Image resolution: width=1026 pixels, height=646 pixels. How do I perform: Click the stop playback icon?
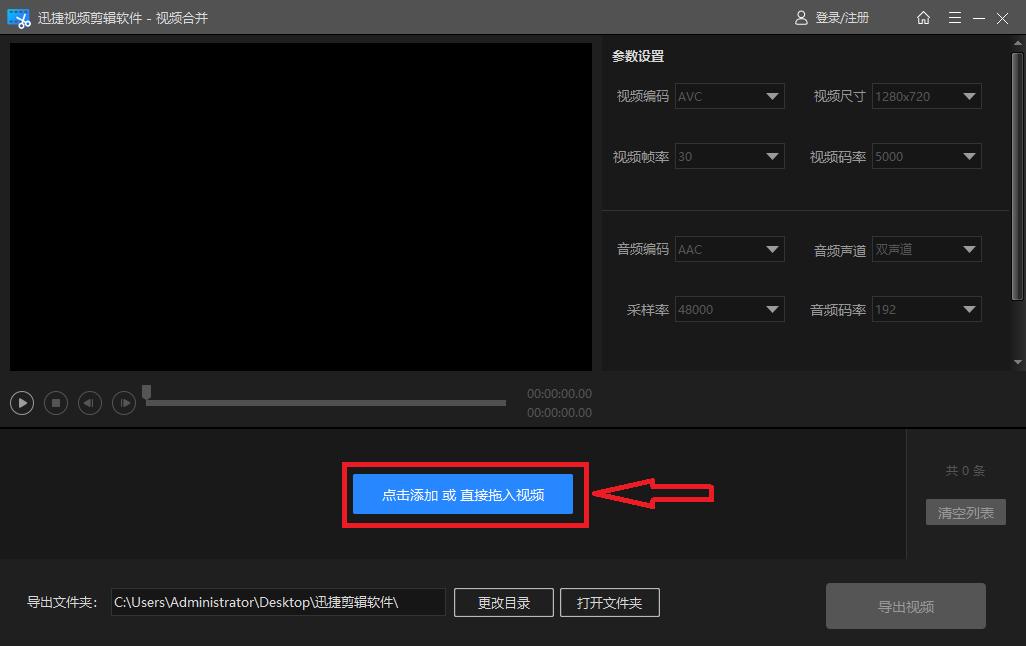(x=55, y=402)
